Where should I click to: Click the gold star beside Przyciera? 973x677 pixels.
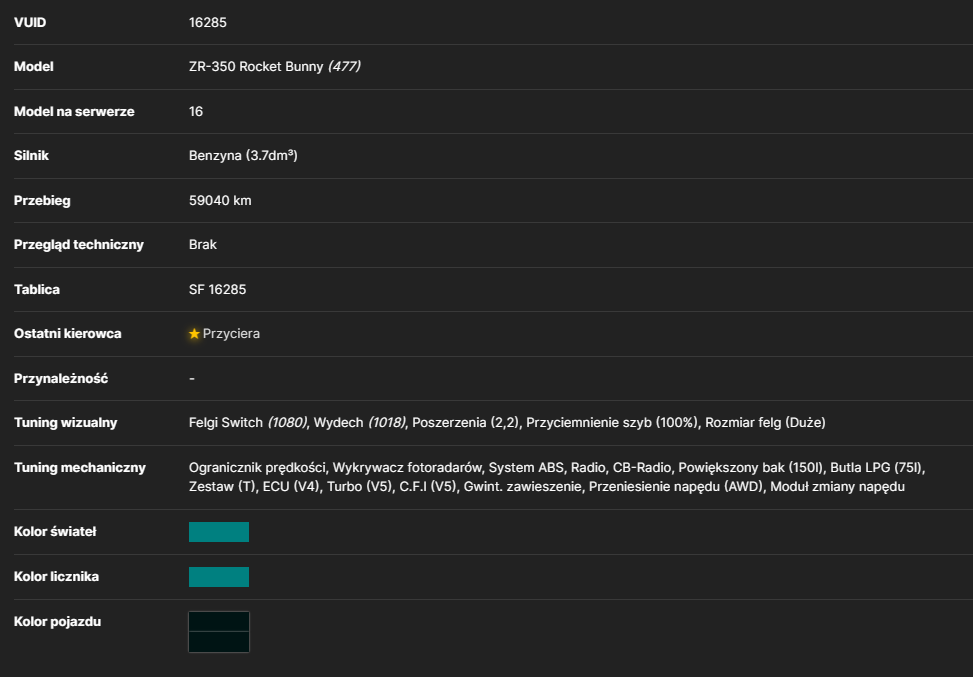(194, 334)
